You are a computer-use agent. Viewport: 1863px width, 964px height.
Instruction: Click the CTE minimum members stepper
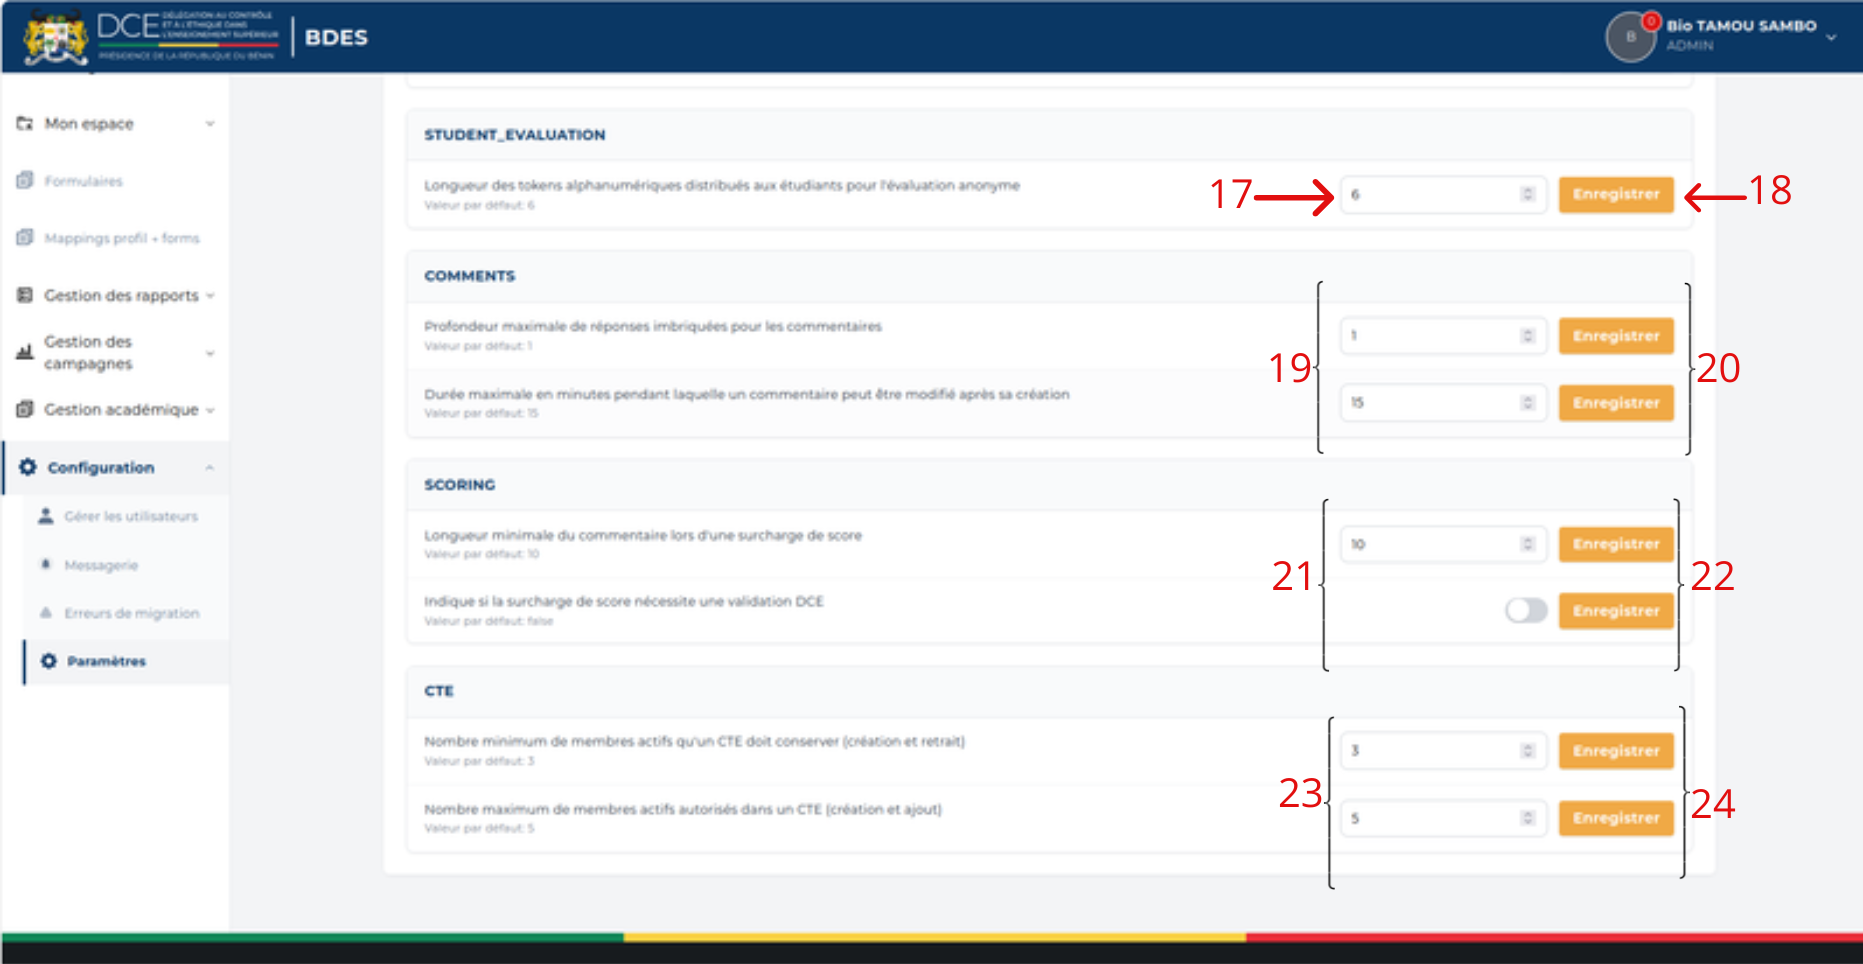click(1527, 751)
